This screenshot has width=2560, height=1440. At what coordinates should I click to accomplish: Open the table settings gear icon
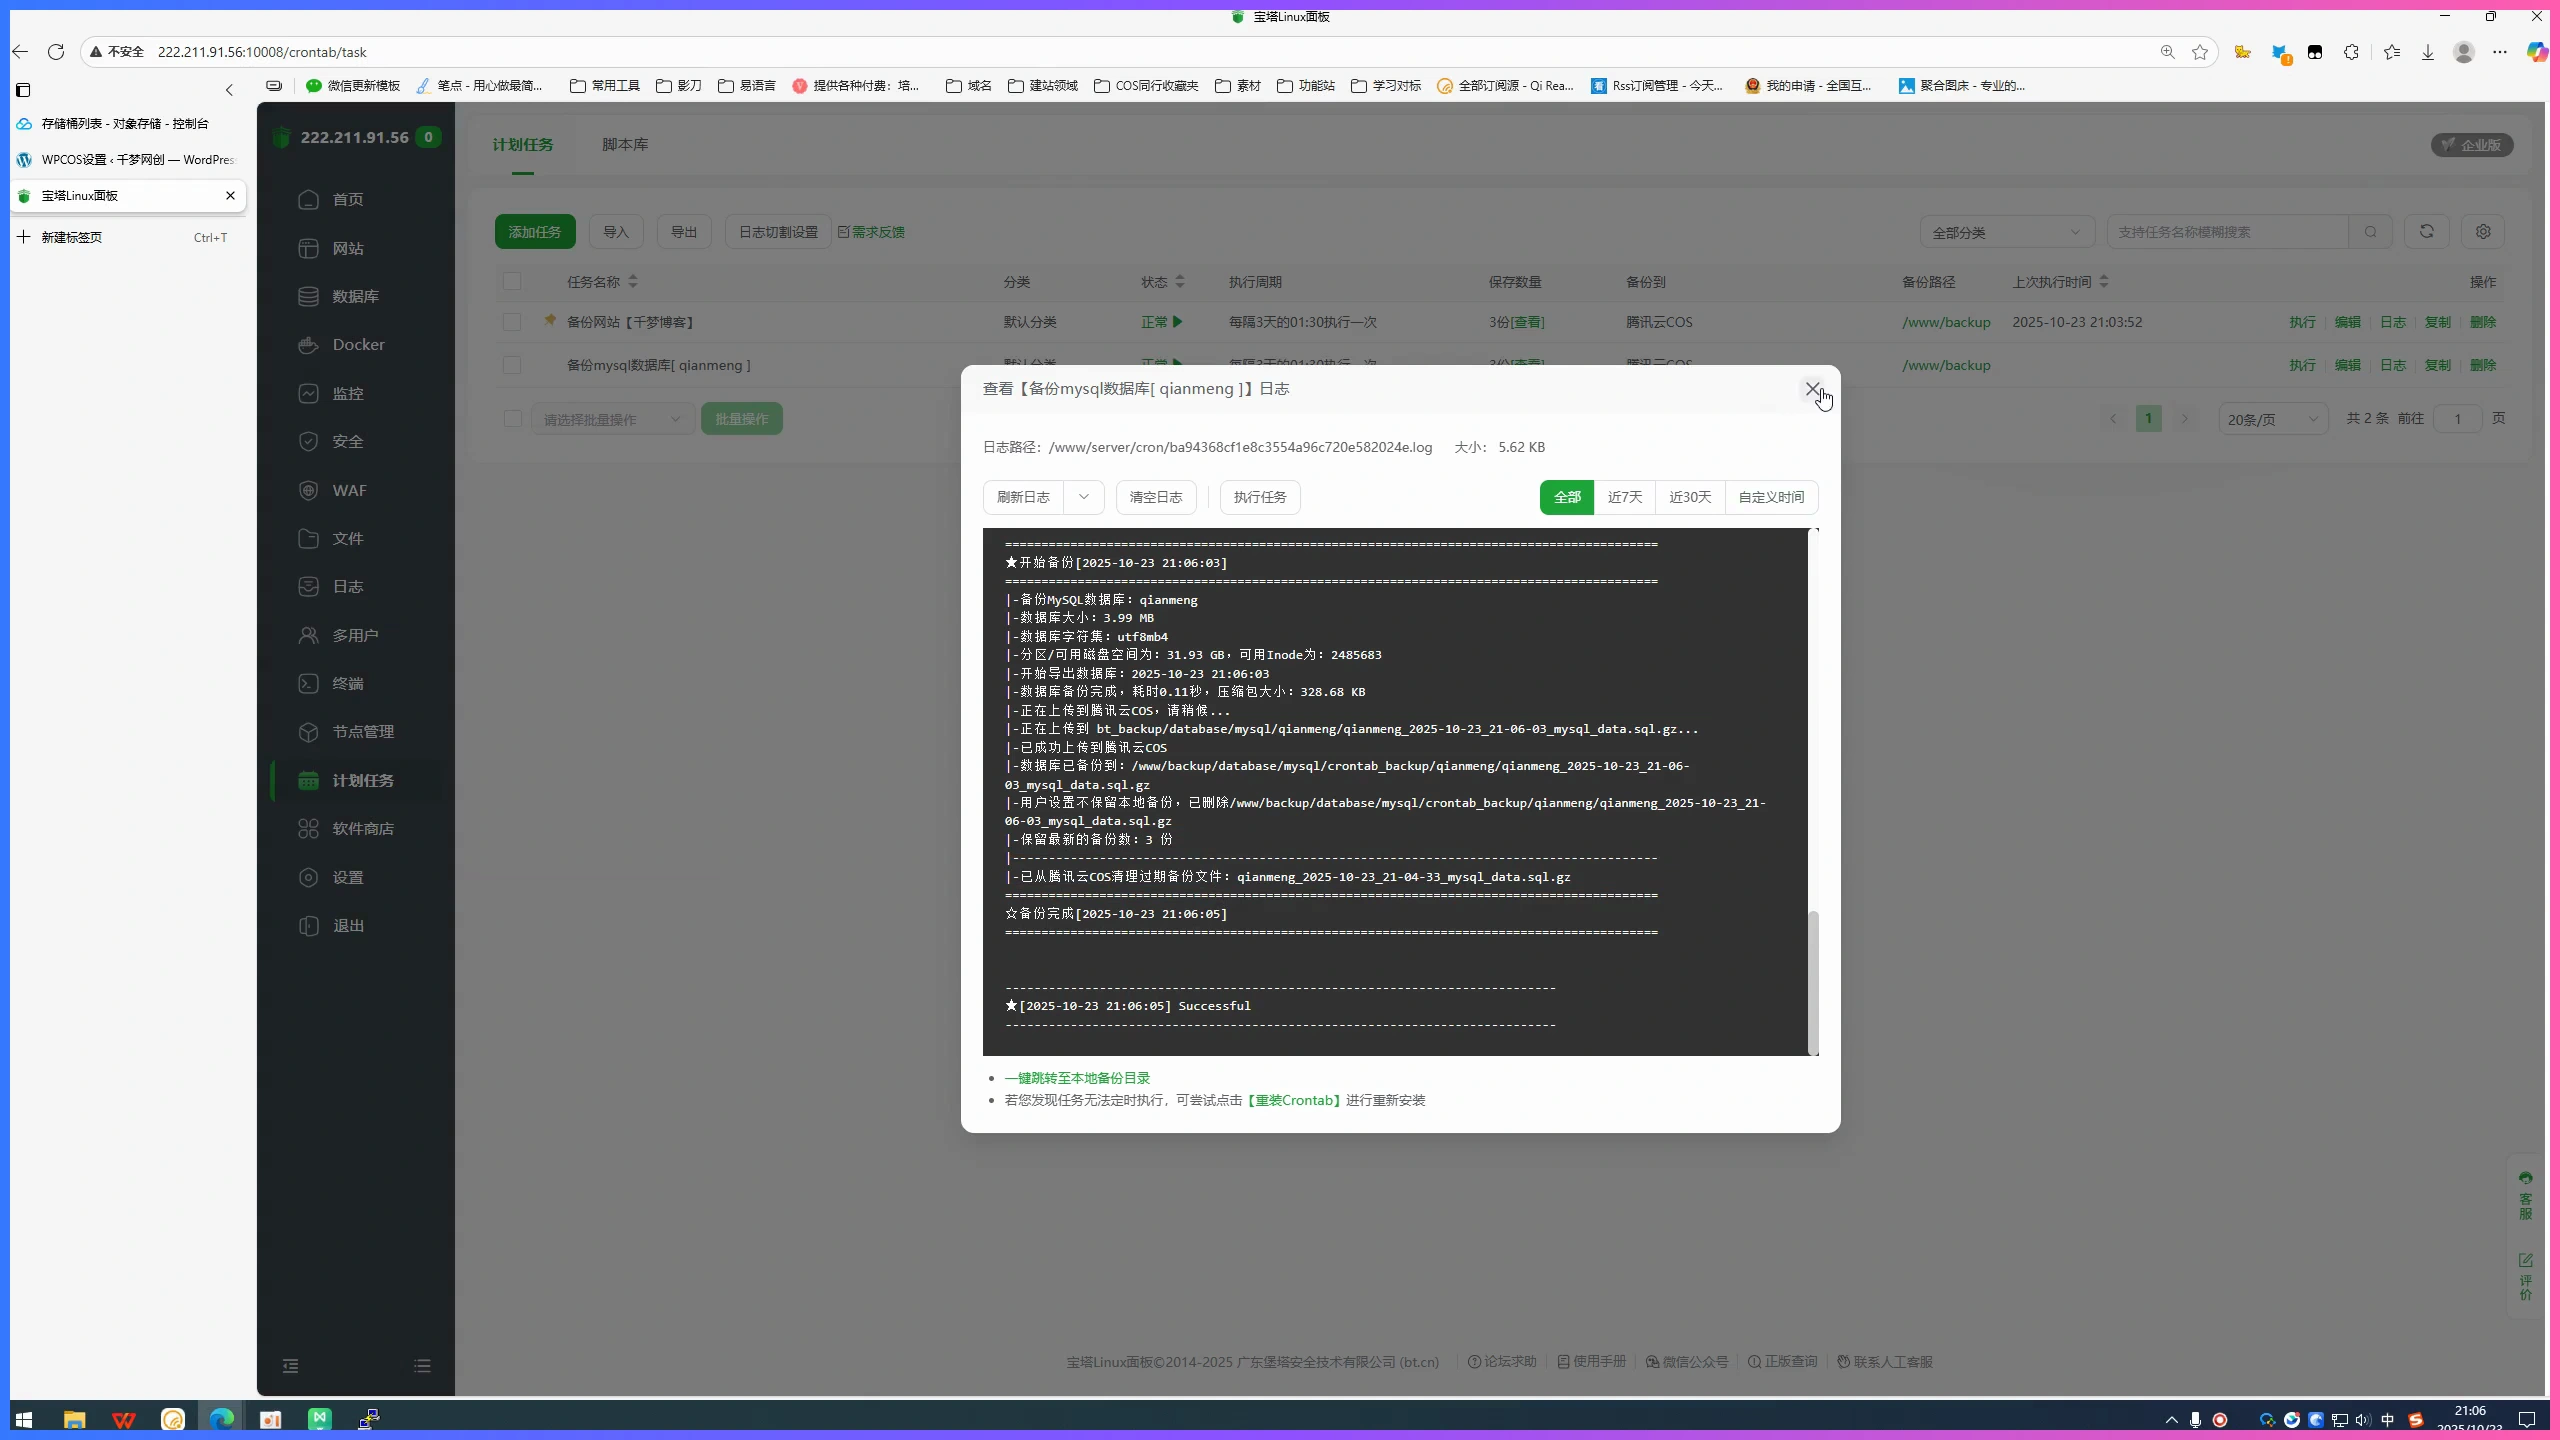pyautogui.click(x=2483, y=231)
